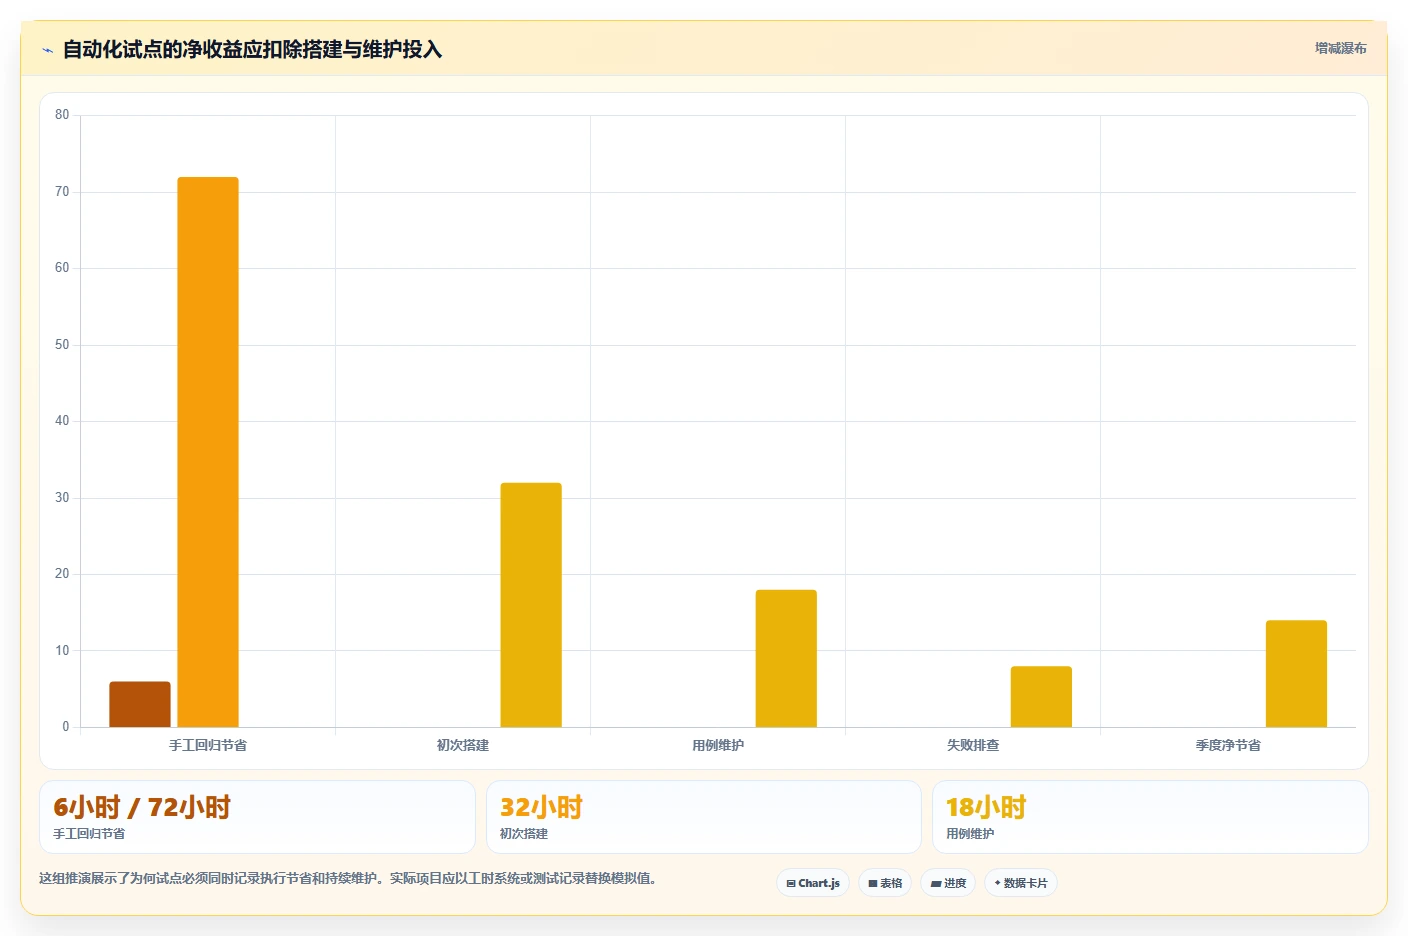Open the 6小时 / 72小时 stat card
This screenshot has width=1408, height=936.
[x=257, y=817]
